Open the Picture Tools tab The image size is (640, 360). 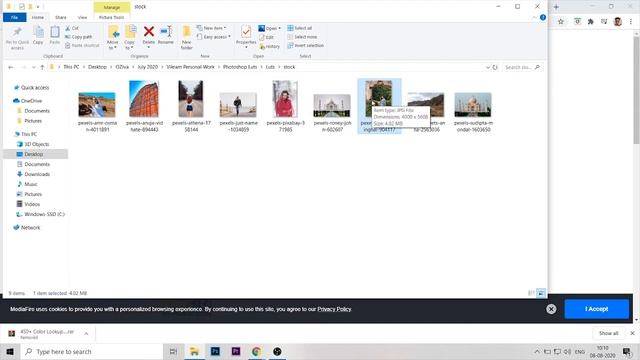point(111,18)
